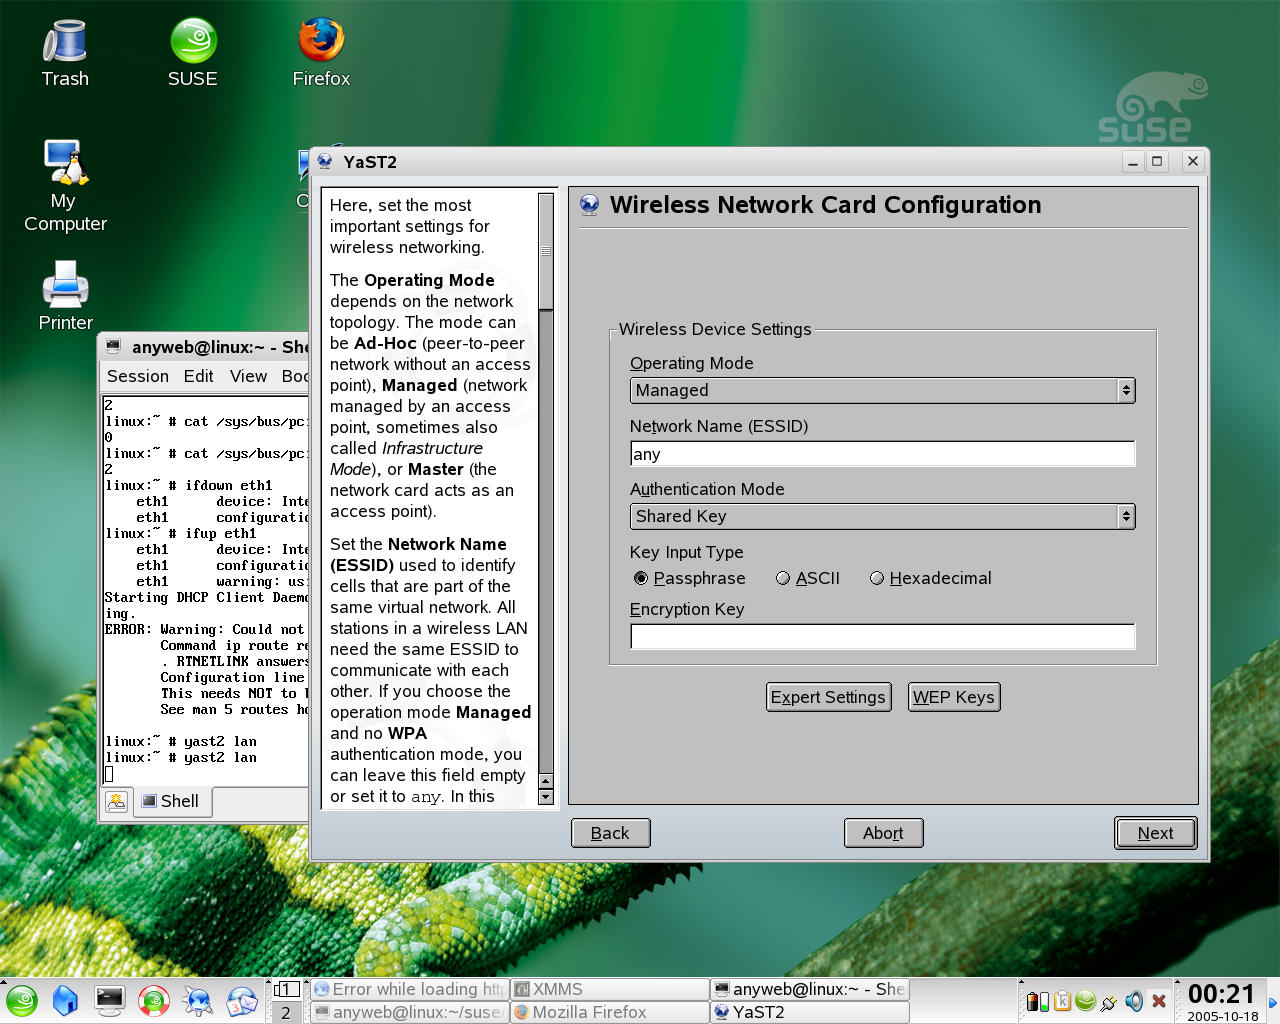Open the My Computer desktop icon

click(65, 186)
